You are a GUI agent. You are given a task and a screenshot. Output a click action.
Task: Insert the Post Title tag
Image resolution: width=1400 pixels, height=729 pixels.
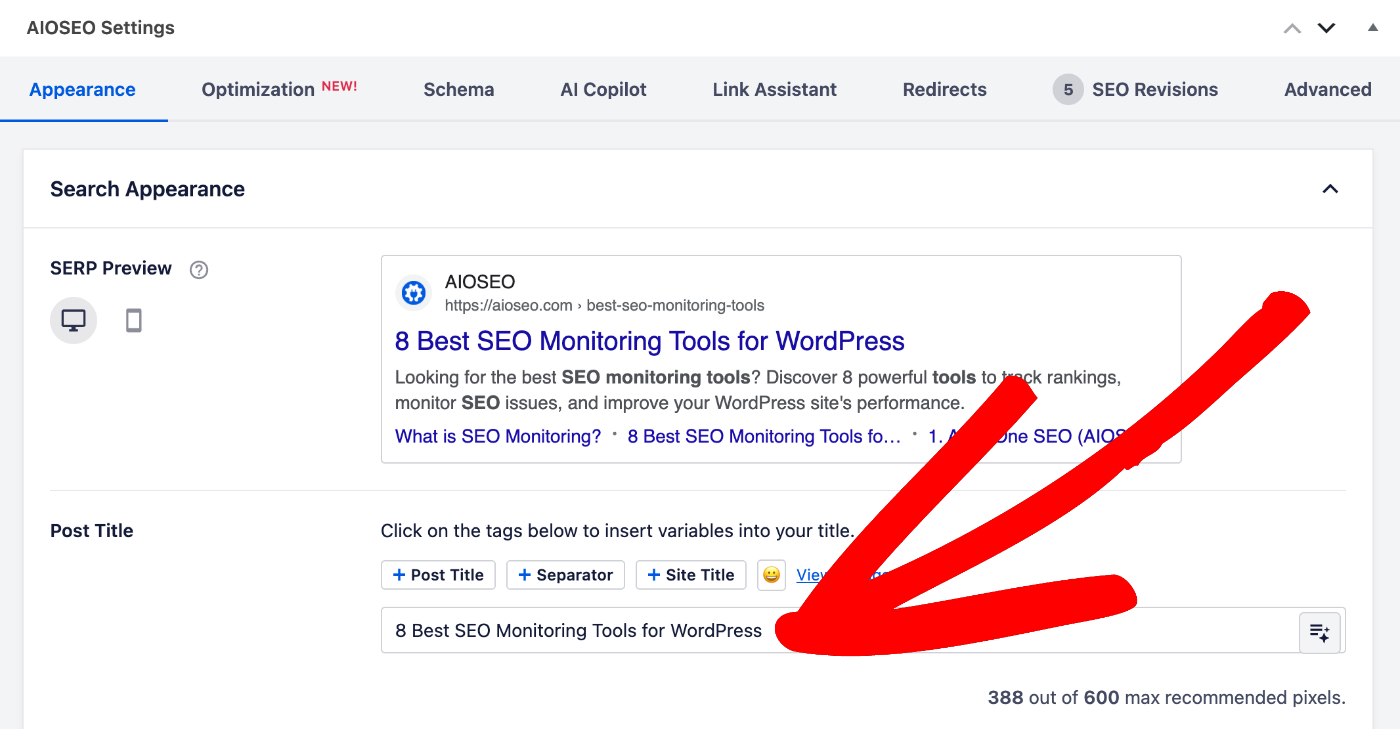(x=438, y=575)
